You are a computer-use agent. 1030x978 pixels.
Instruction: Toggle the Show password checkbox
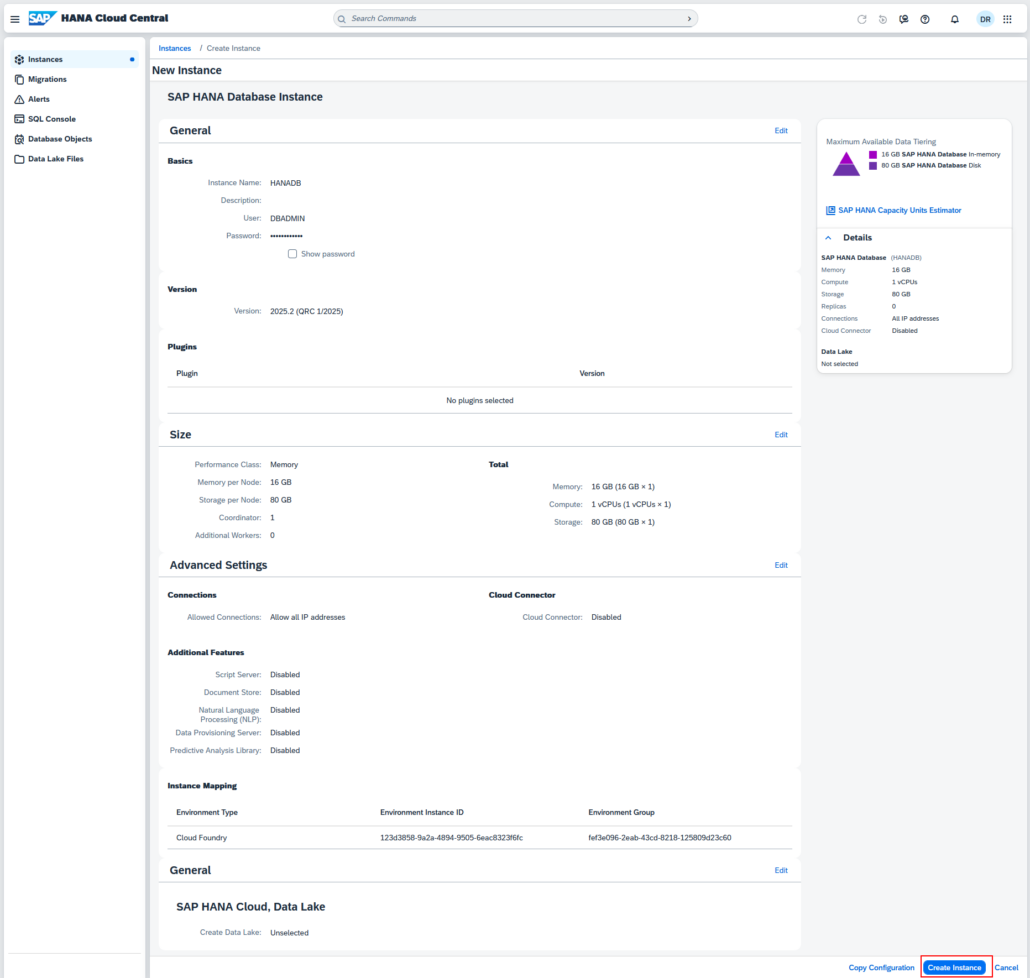click(x=292, y=254)
